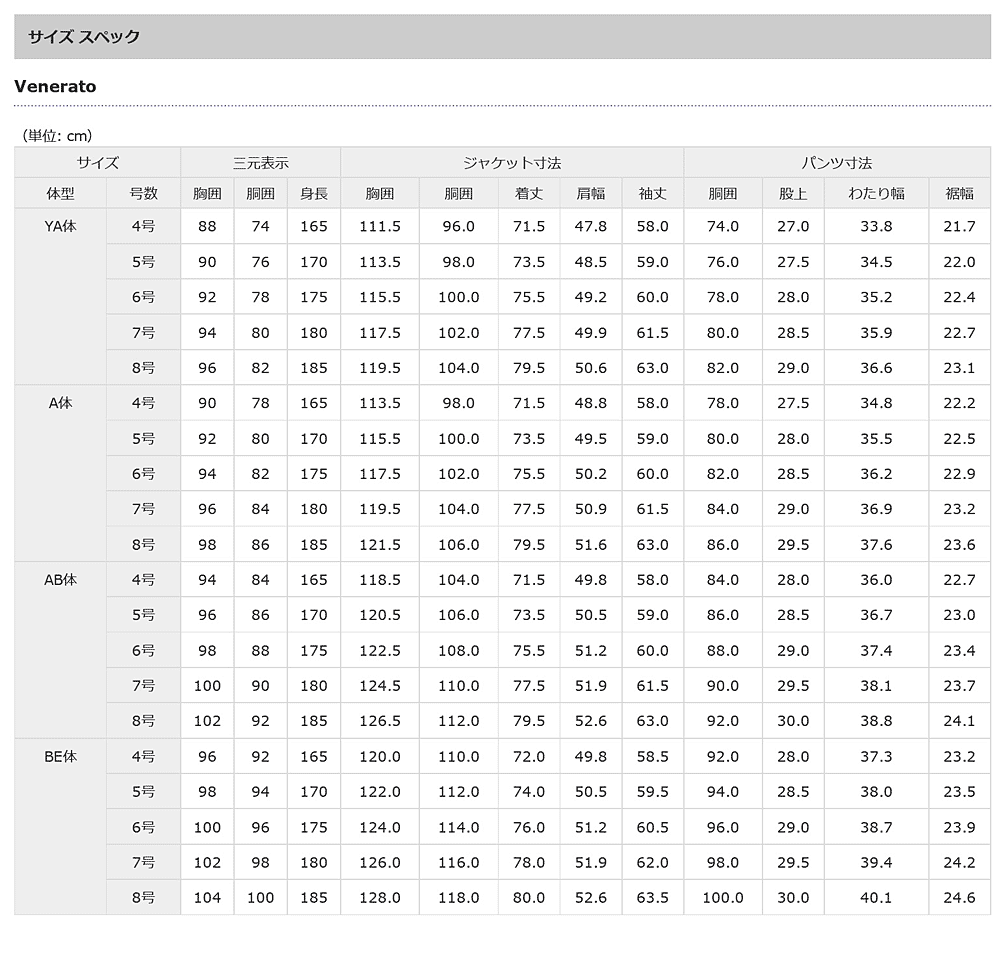Click the 114.0 jacket waist cell
The width and height of the screenshot is (1005, 958).
tap(458, 827)
